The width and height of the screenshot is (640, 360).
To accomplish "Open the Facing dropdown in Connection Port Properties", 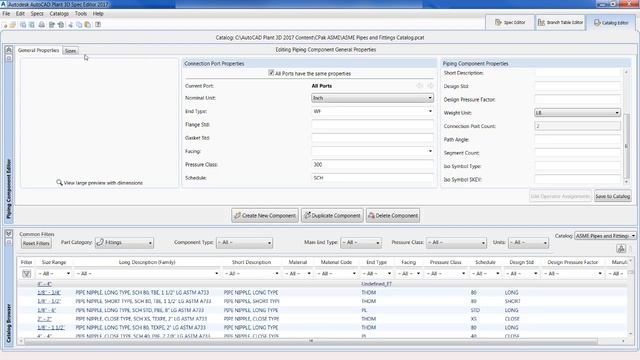I will point(372,151).
